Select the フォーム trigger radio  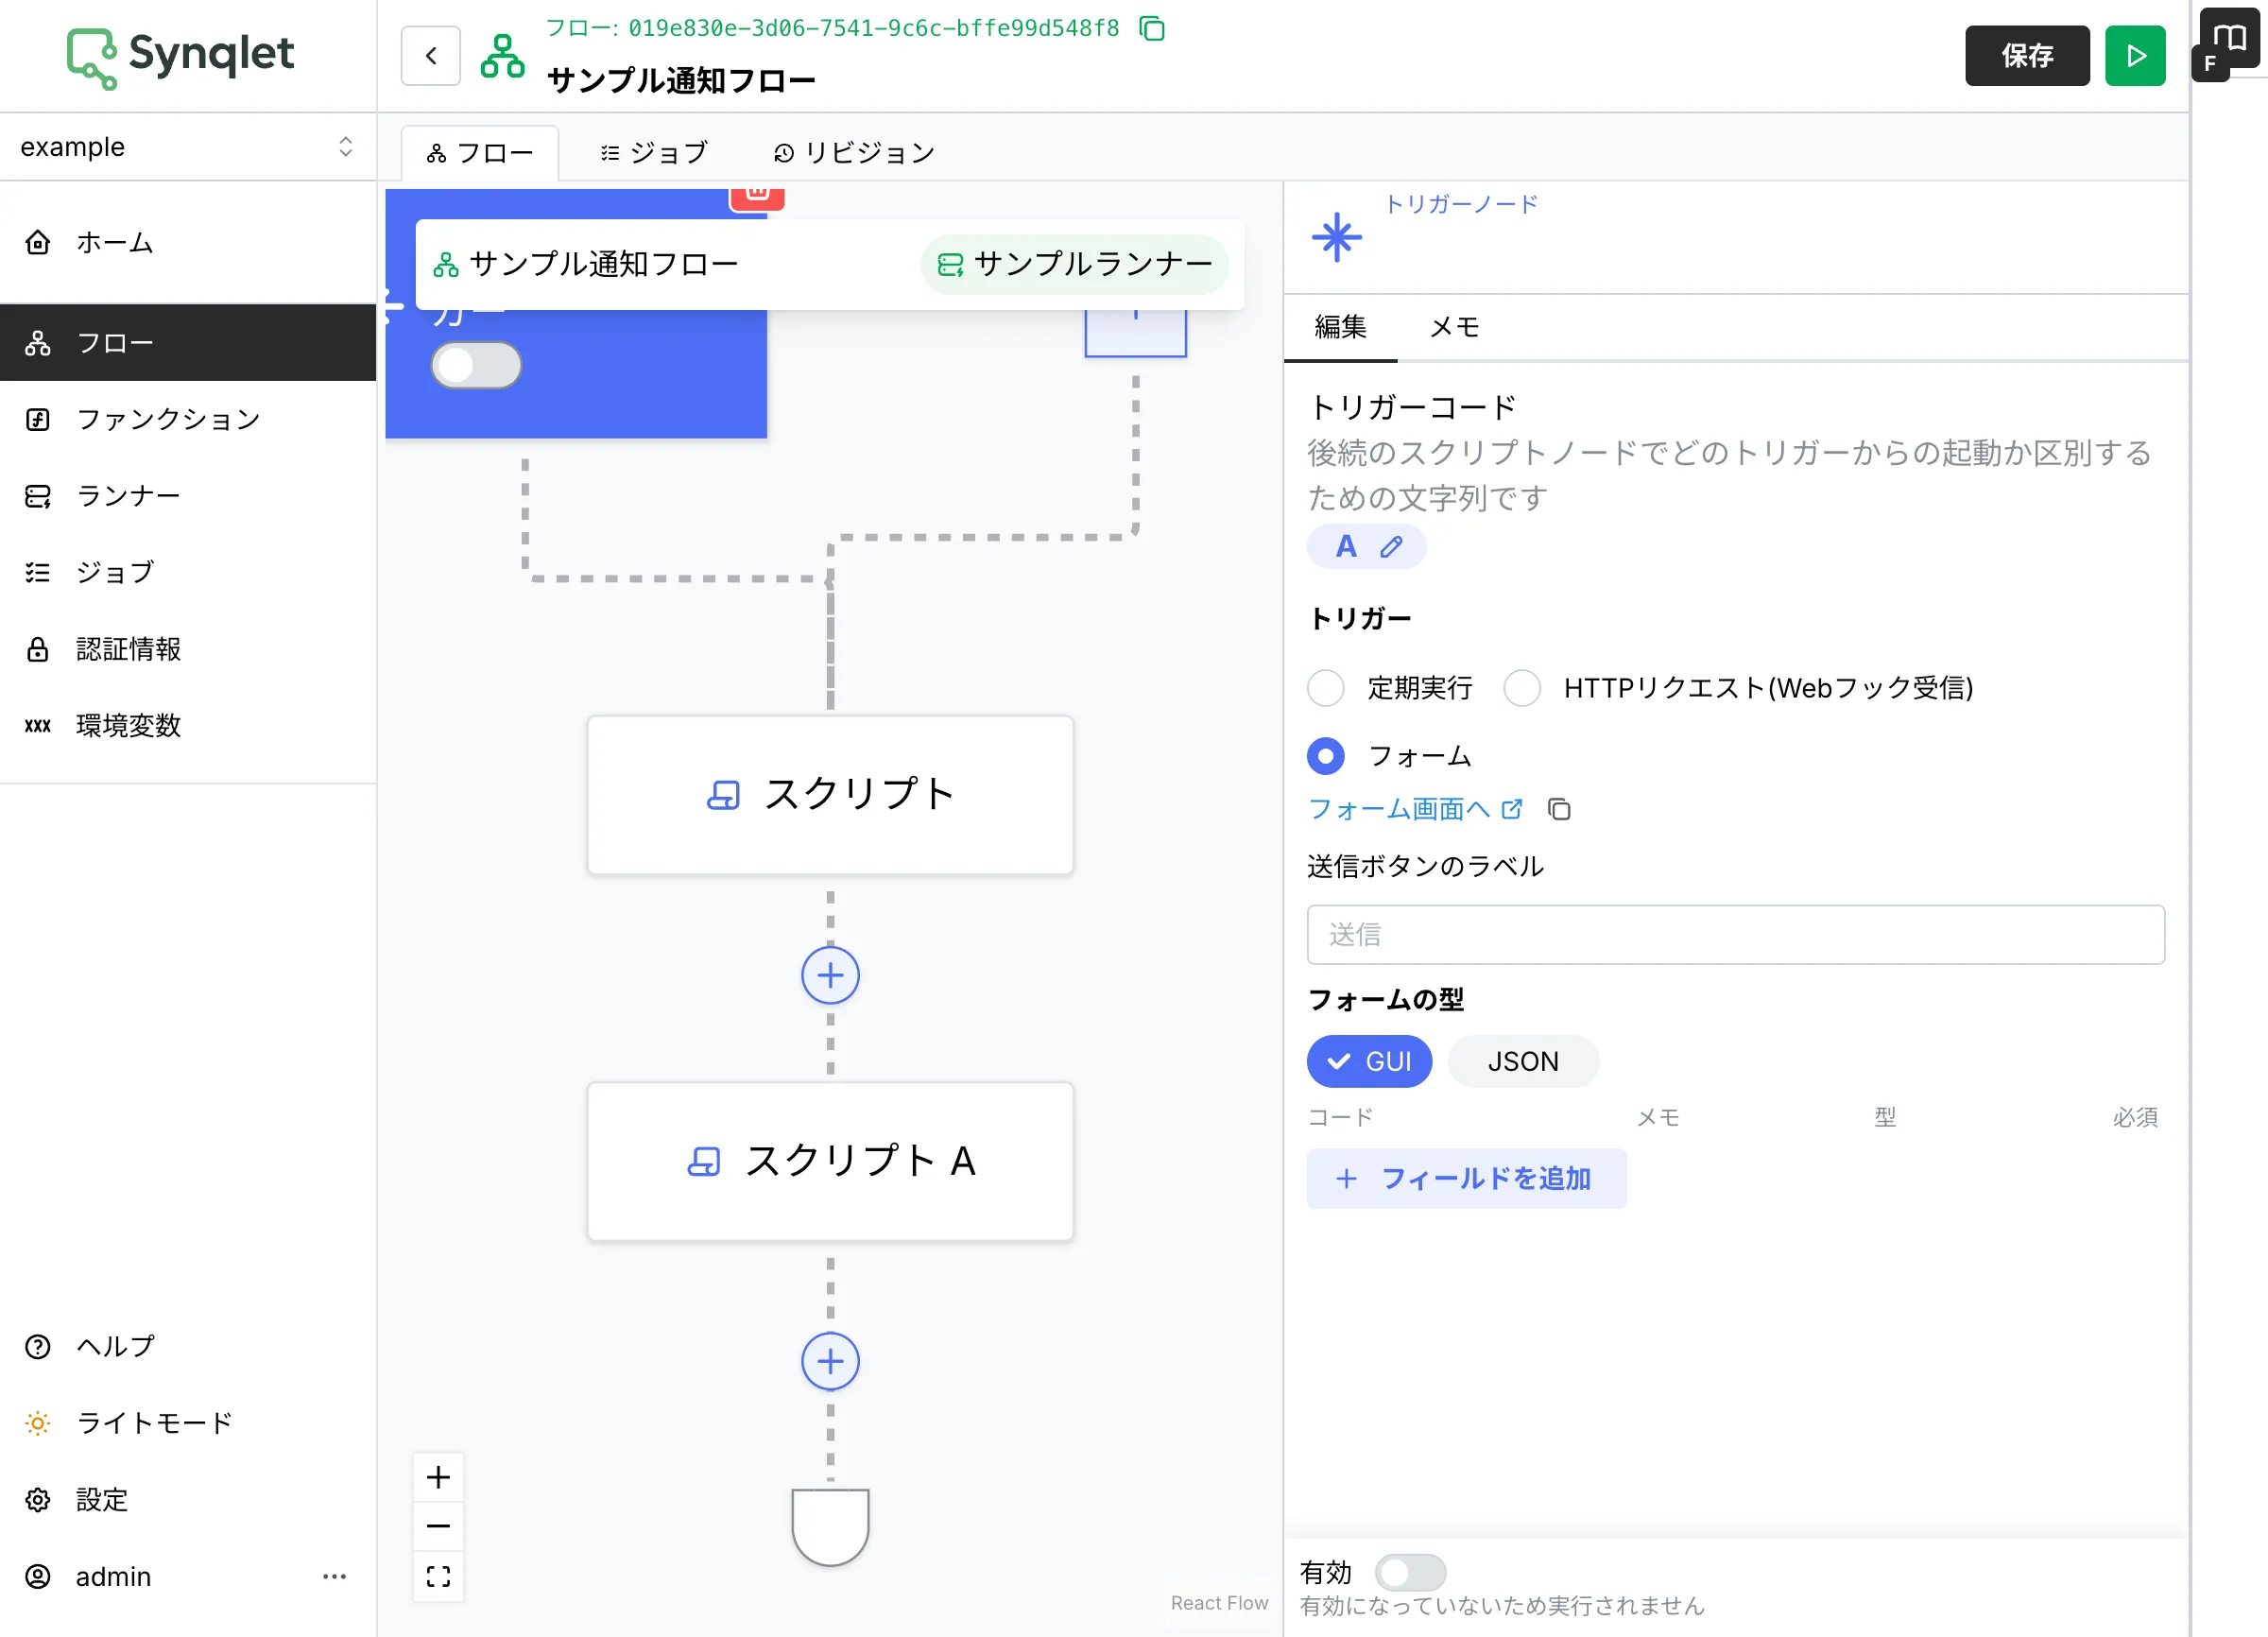tap(1326, 756)
